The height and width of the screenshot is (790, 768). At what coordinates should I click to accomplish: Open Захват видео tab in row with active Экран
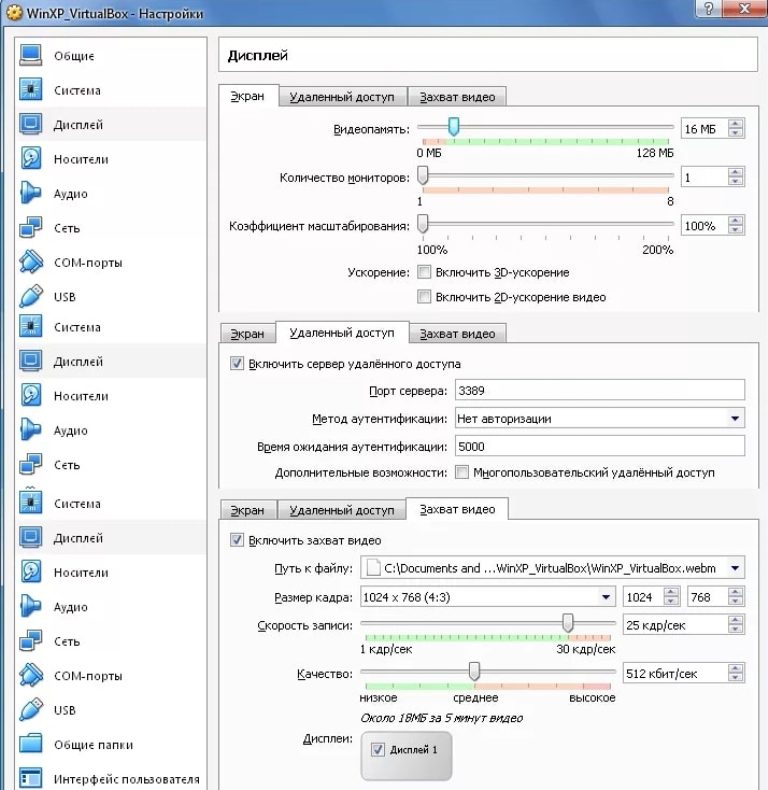(457, 97)
